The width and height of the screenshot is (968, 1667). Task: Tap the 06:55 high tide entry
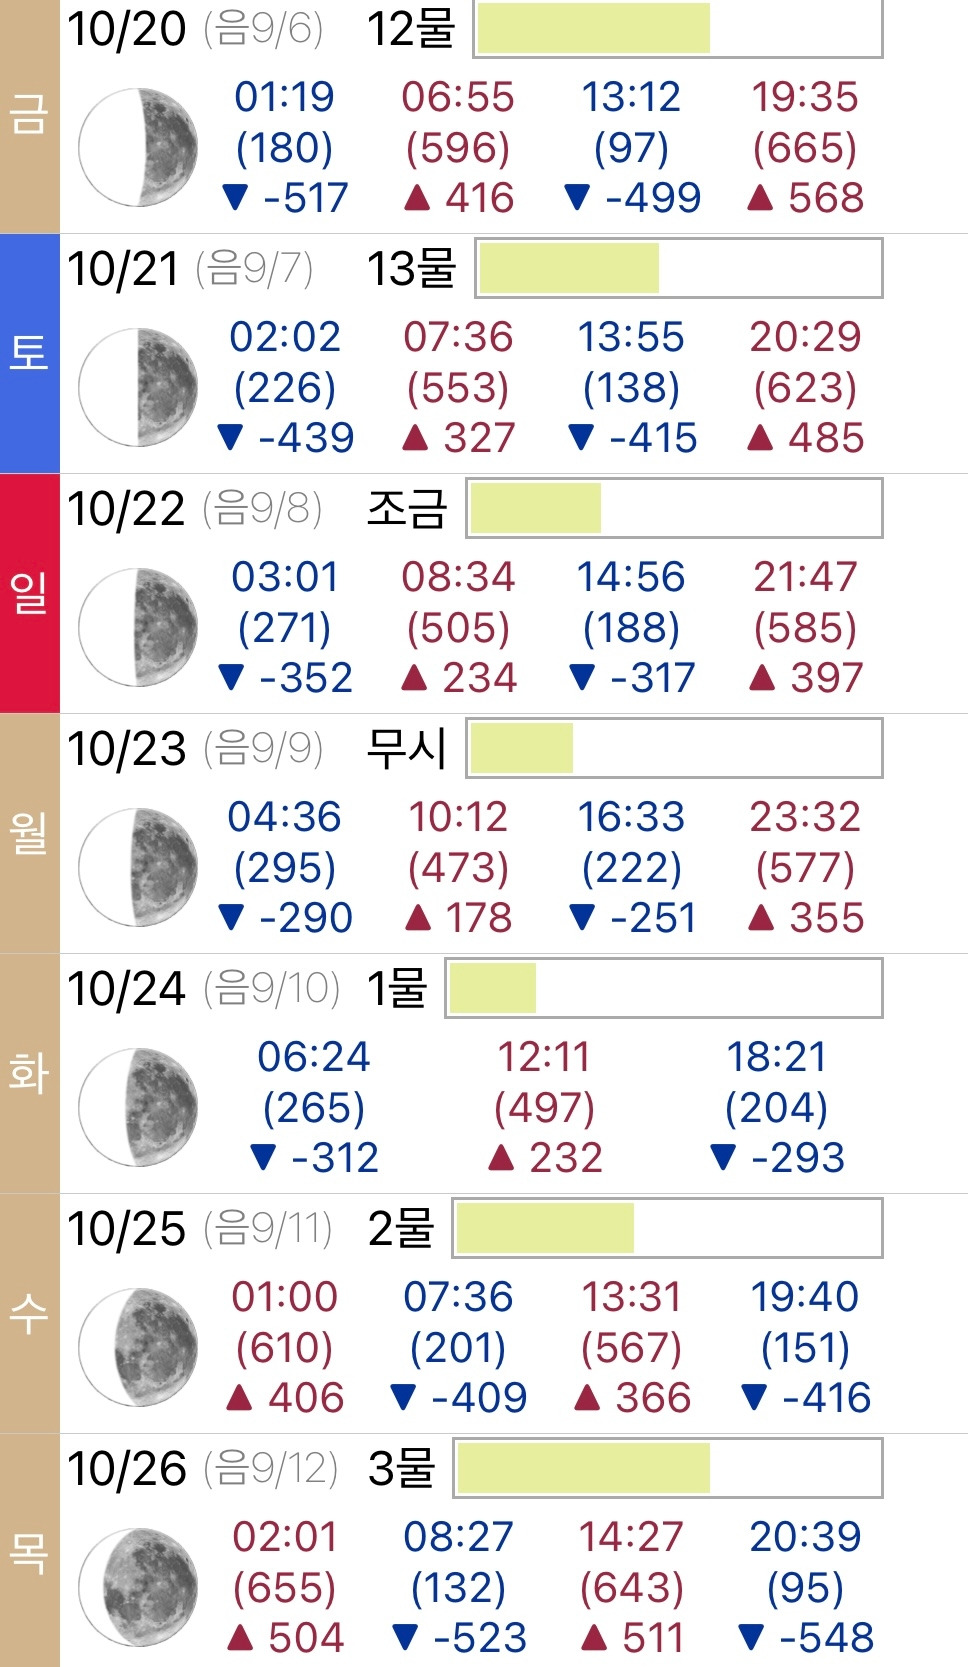458,148
